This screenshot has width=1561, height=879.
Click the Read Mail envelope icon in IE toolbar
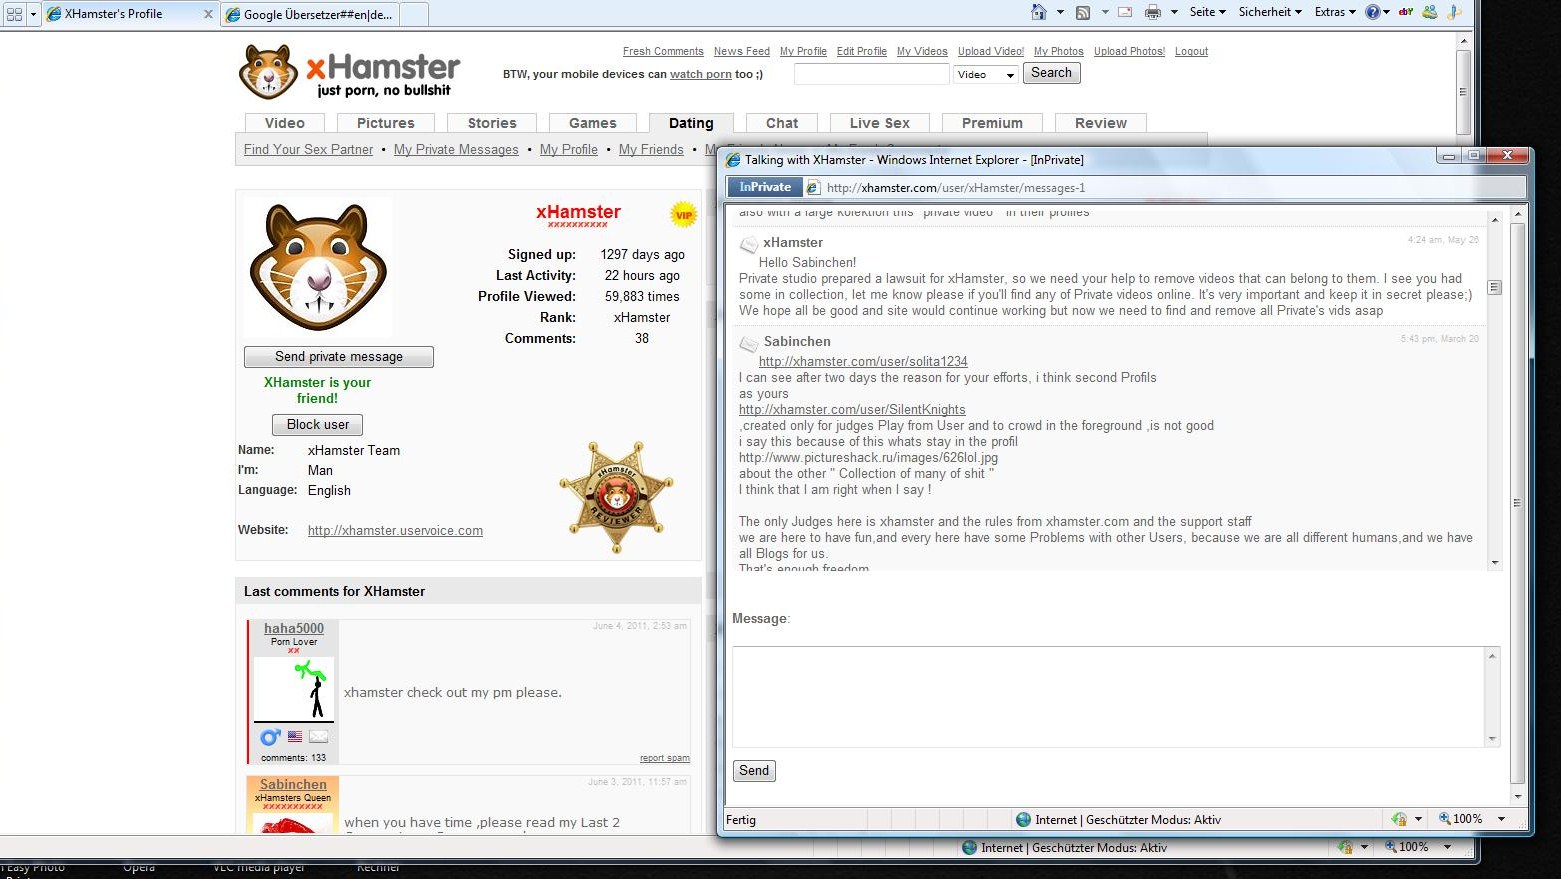tap(1125, 12)
